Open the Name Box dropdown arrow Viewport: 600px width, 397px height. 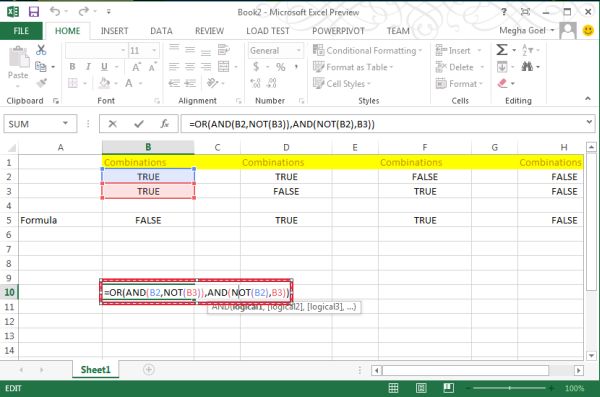pyautogui.click(x=65, y=123)
